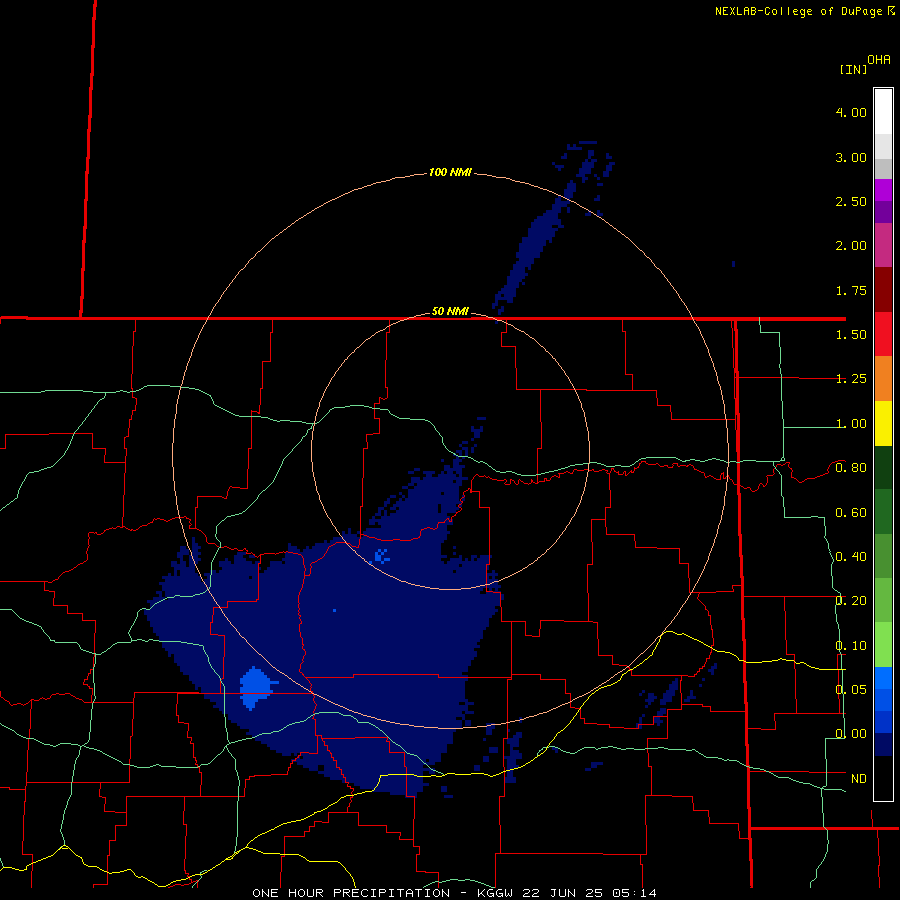This screenshot has width=900, height=900.
Task: Click the 1.25 legend value
Action: pos(851,379)
